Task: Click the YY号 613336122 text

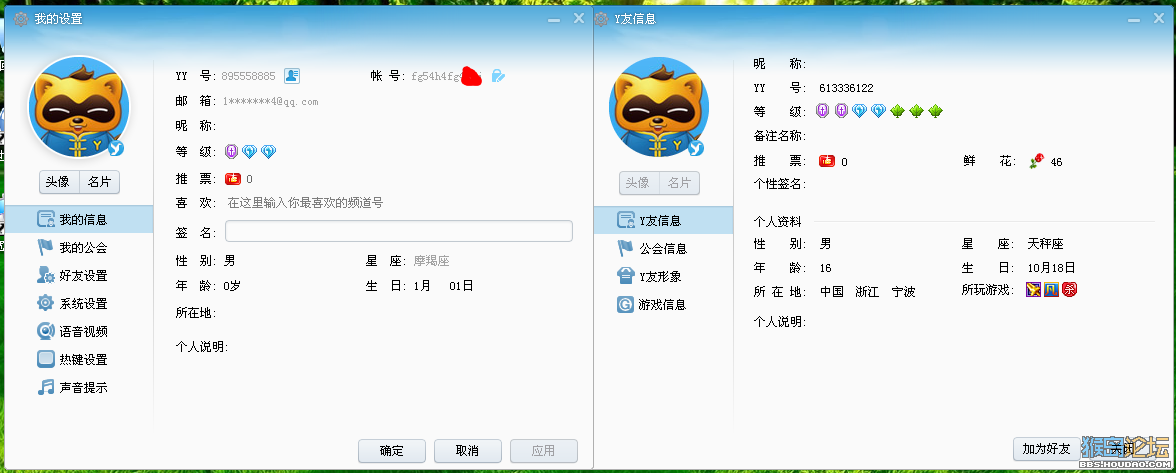Action: [x=846, y=88]
